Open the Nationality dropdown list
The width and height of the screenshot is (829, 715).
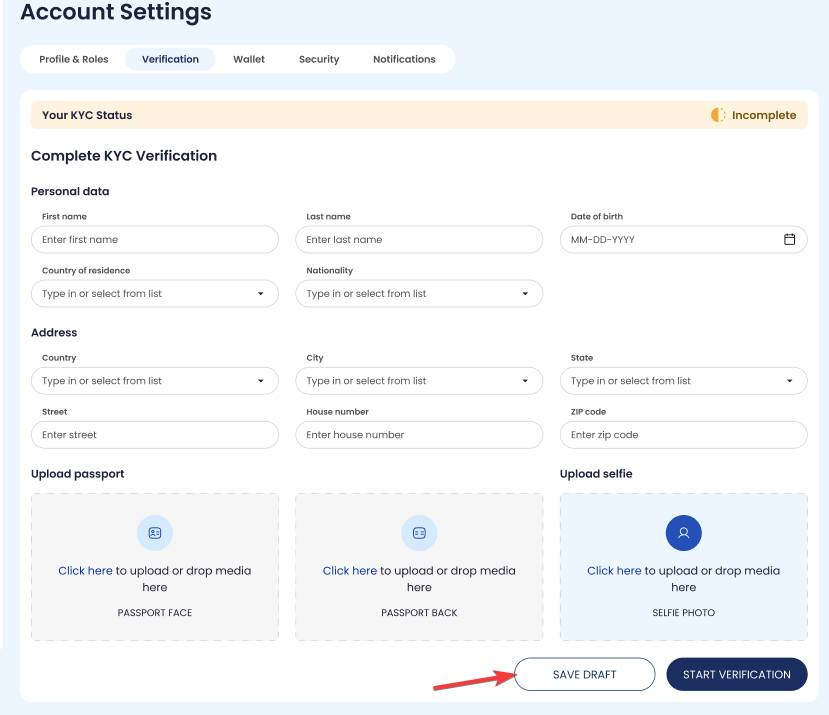point(525,294)
